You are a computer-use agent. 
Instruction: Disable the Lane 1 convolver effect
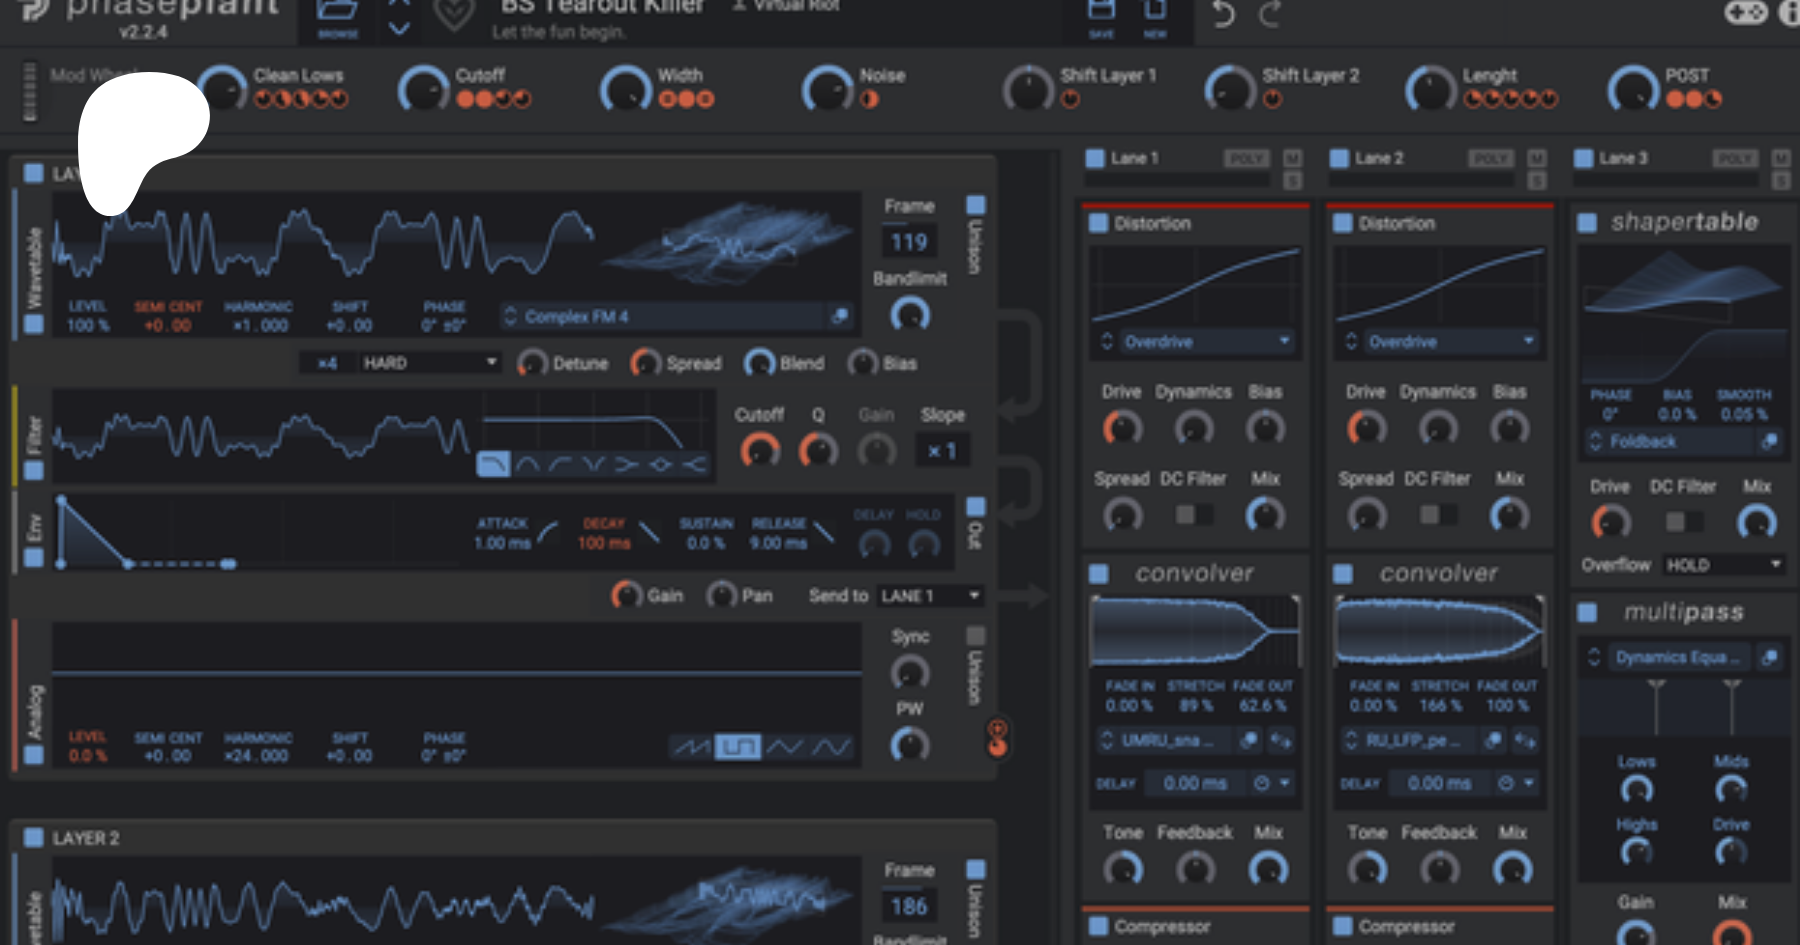tap(1099, 574)
